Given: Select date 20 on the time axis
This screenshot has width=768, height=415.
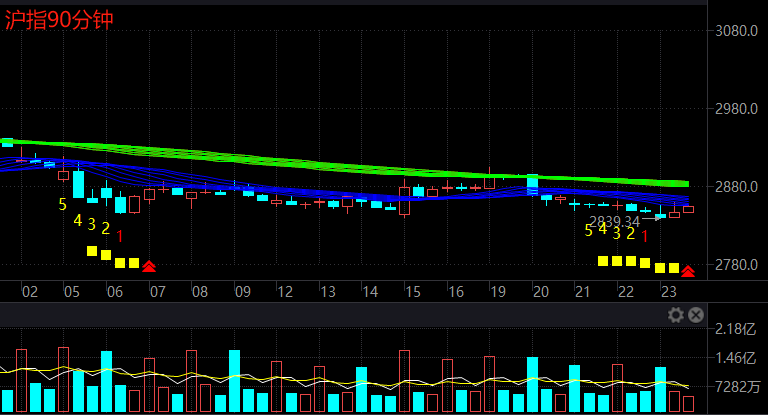Looking at the screenshot, I should pyautogui.click(x=540, y=292).
